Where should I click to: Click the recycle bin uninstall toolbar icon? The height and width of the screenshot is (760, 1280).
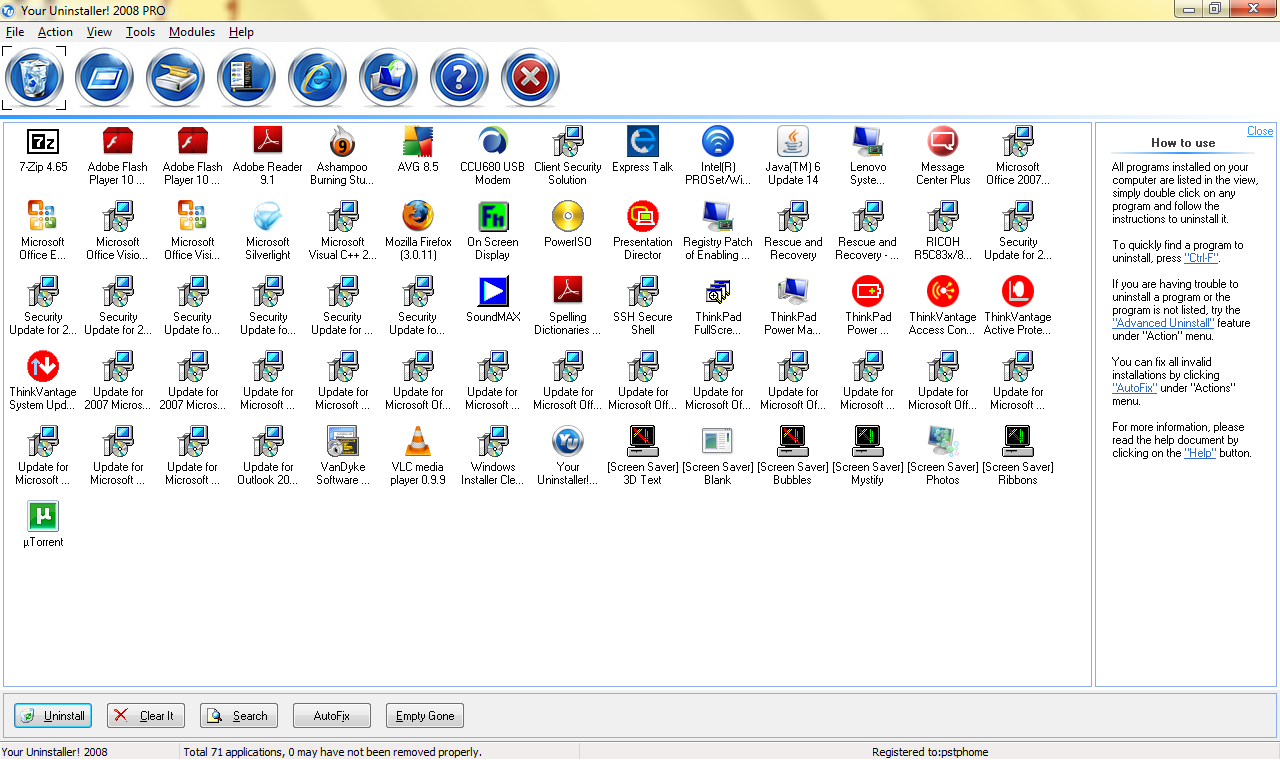click(35, 78)
